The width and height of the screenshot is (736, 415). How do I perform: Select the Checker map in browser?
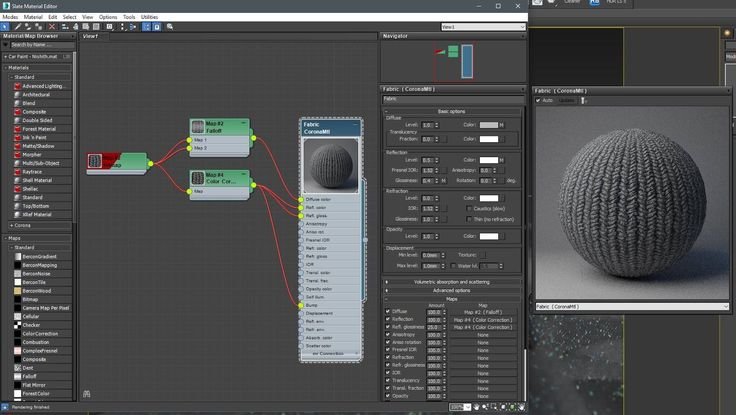[31, 325]
